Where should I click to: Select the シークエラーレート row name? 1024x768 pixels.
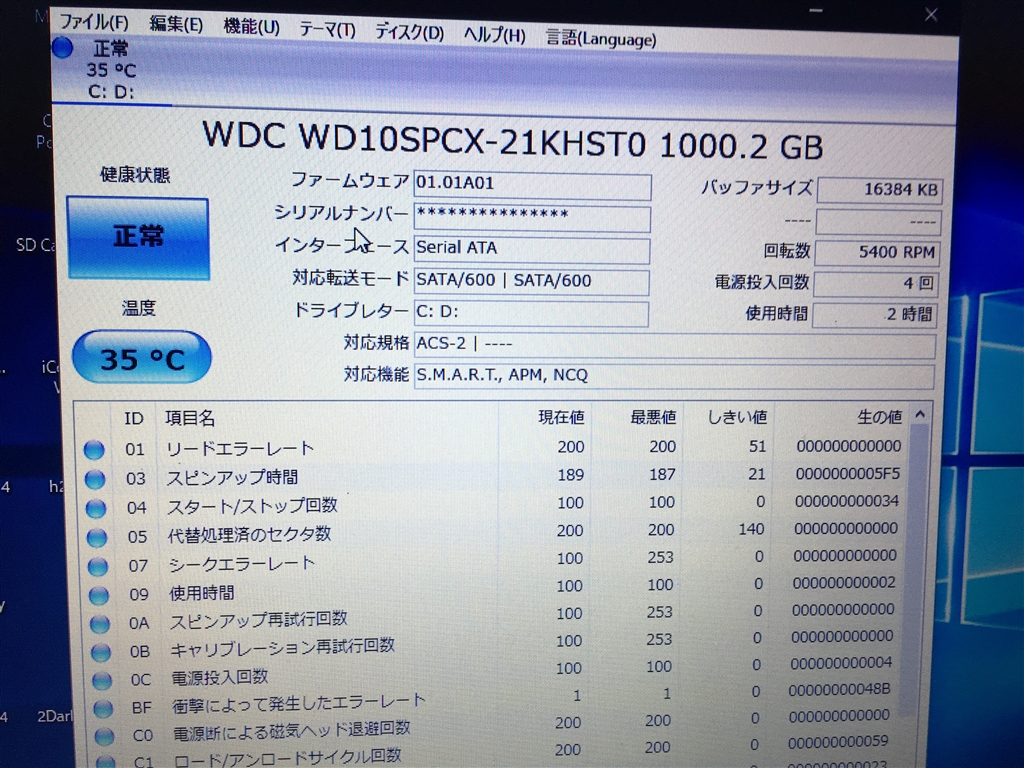242,564
